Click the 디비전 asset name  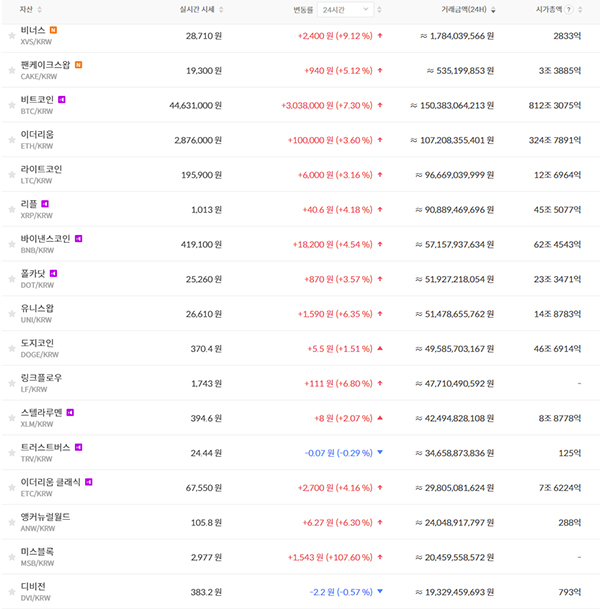pos(33,586)
